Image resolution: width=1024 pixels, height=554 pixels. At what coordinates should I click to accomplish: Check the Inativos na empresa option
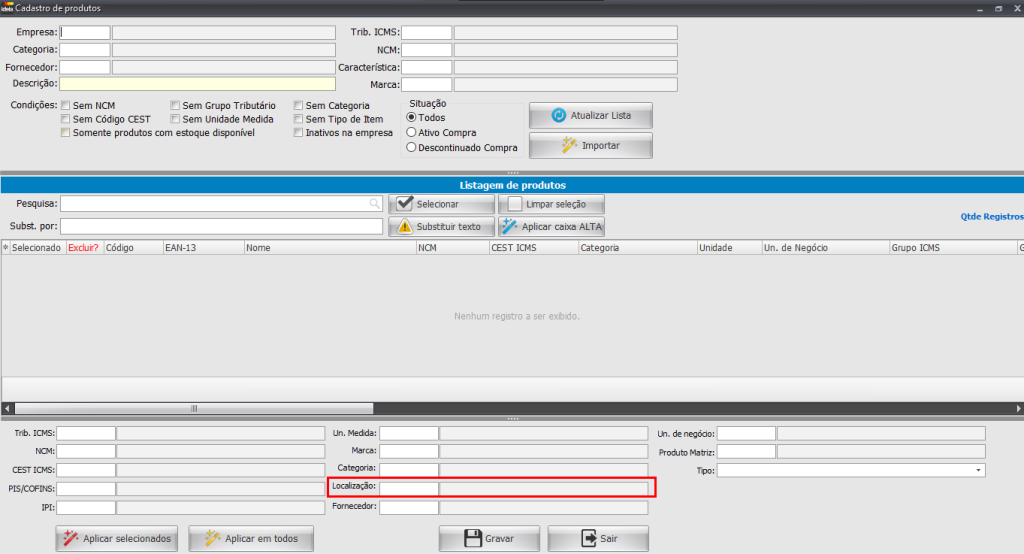(299, 133)
